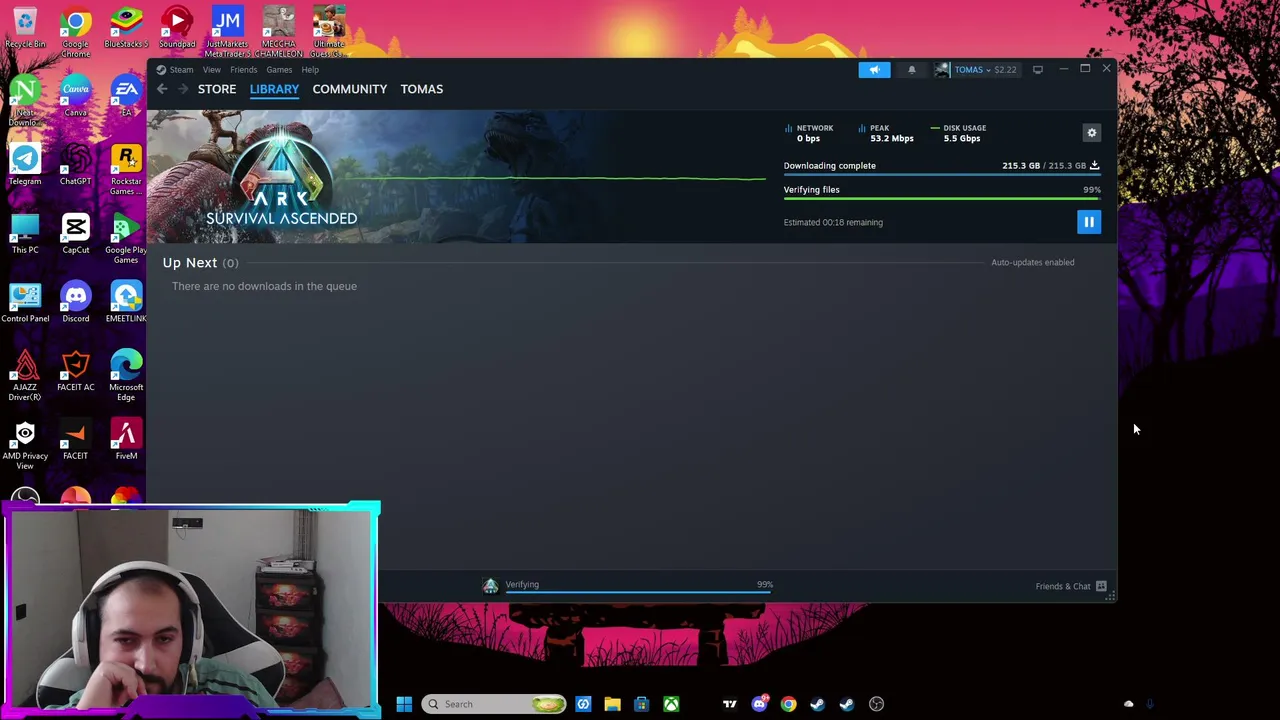1280x720 pixels.
Task: Select the CapCut desktop shortcut
Action: click(x=75, y=235)
